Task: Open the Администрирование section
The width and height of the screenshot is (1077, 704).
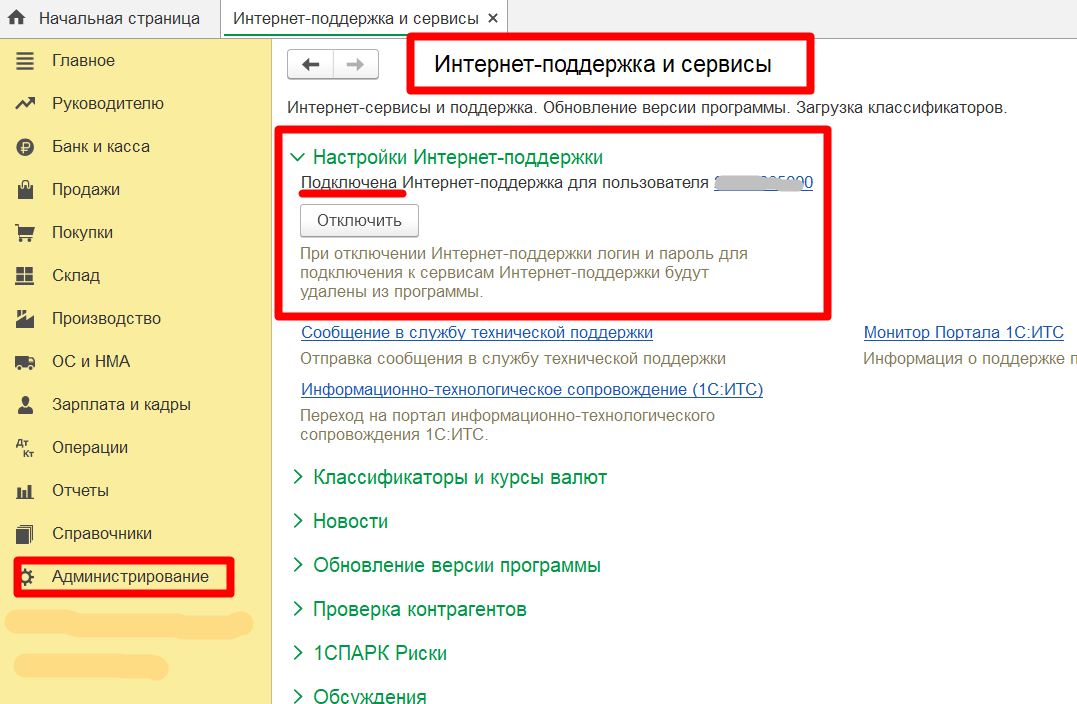Action: pyautogui.click(x=131, y=577)
